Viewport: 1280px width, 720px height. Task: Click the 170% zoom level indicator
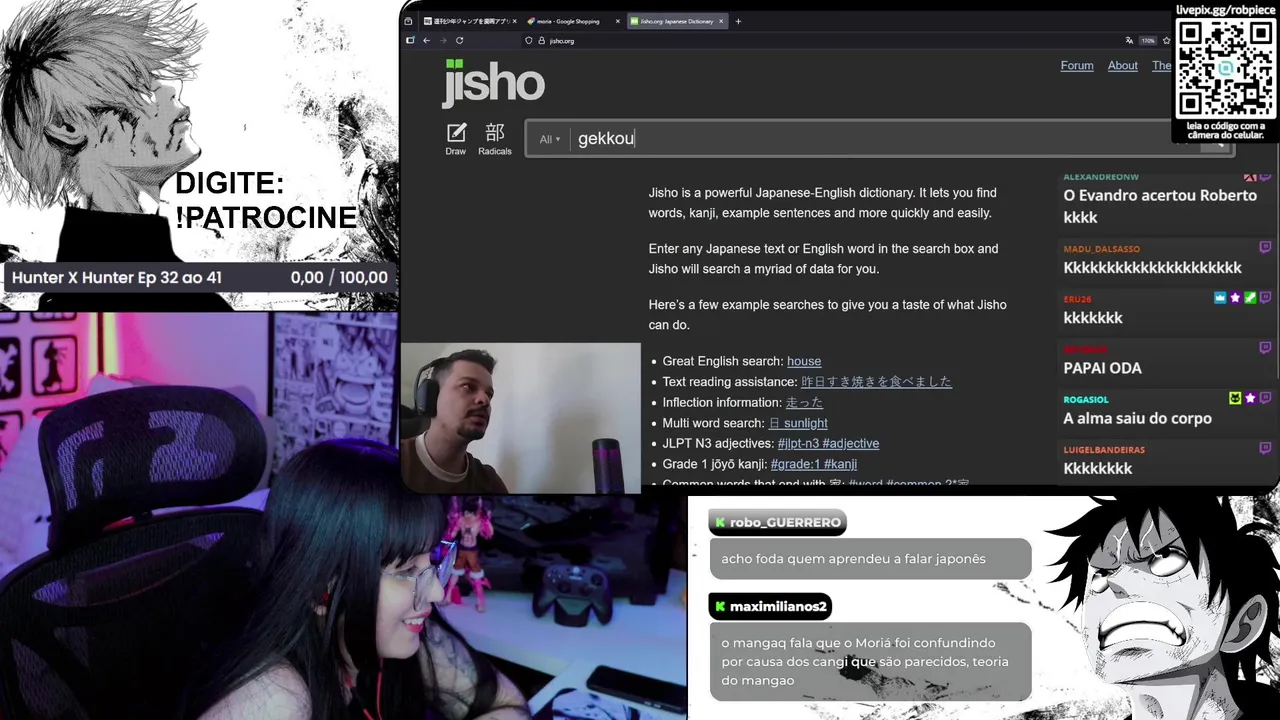(1148, 41)
